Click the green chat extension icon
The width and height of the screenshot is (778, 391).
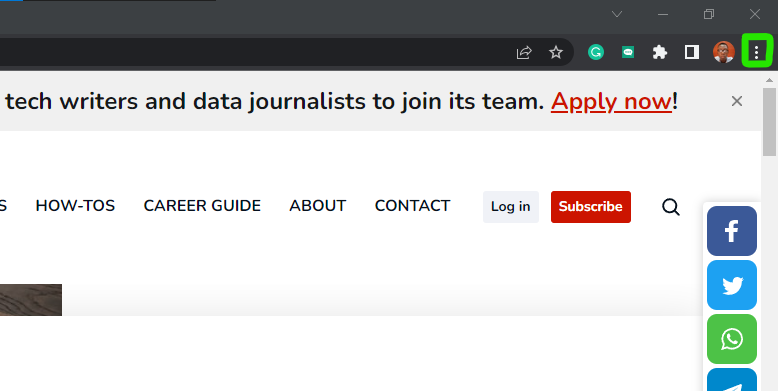(628, 52)
